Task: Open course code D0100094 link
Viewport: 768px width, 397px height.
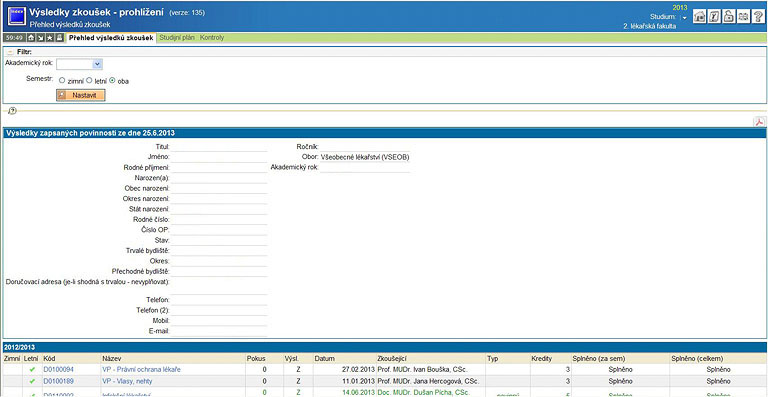Action: [58, 370]
